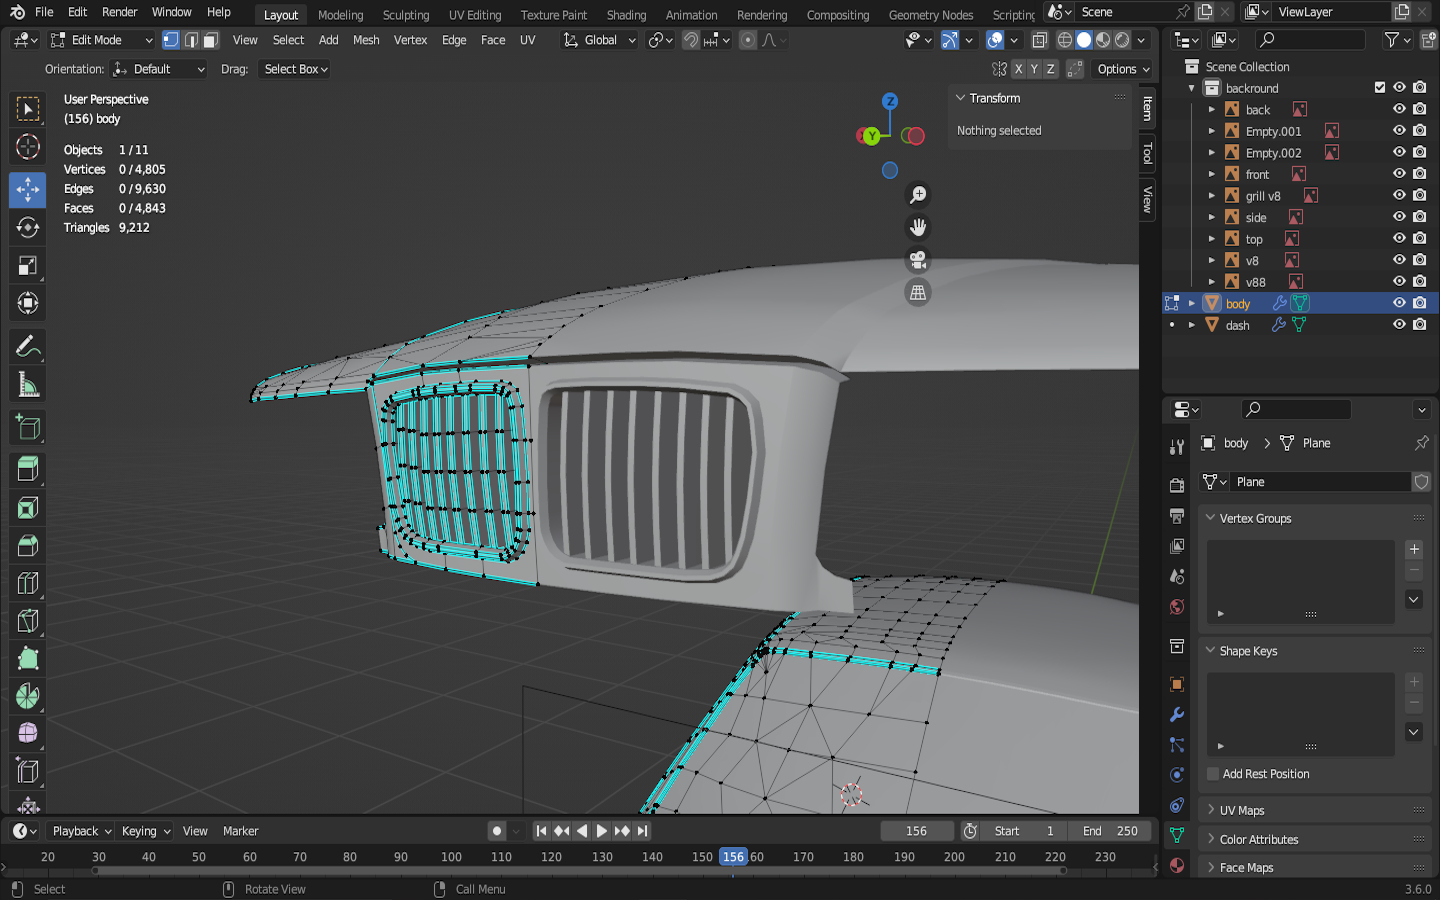Play the animation forward
The width and height of the screenshot is (1440, 900).
click(x=601, y=831)
